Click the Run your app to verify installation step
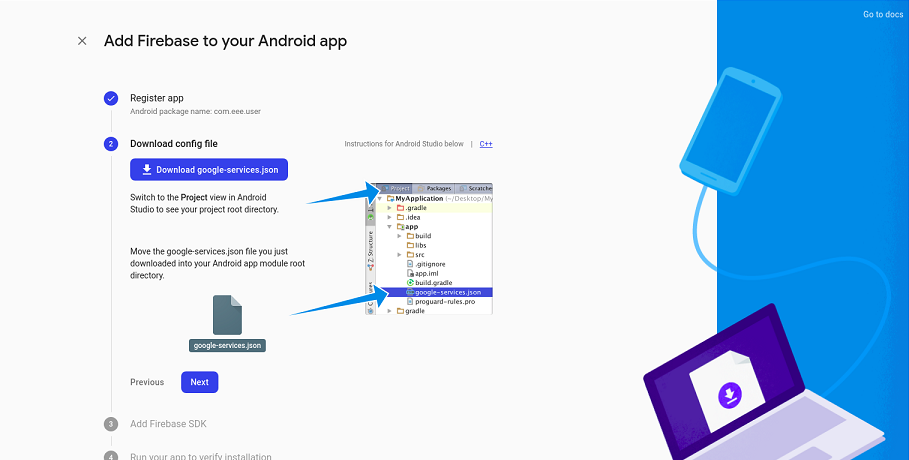This screenshot has height=460, width=909. (x=201, y=457)
